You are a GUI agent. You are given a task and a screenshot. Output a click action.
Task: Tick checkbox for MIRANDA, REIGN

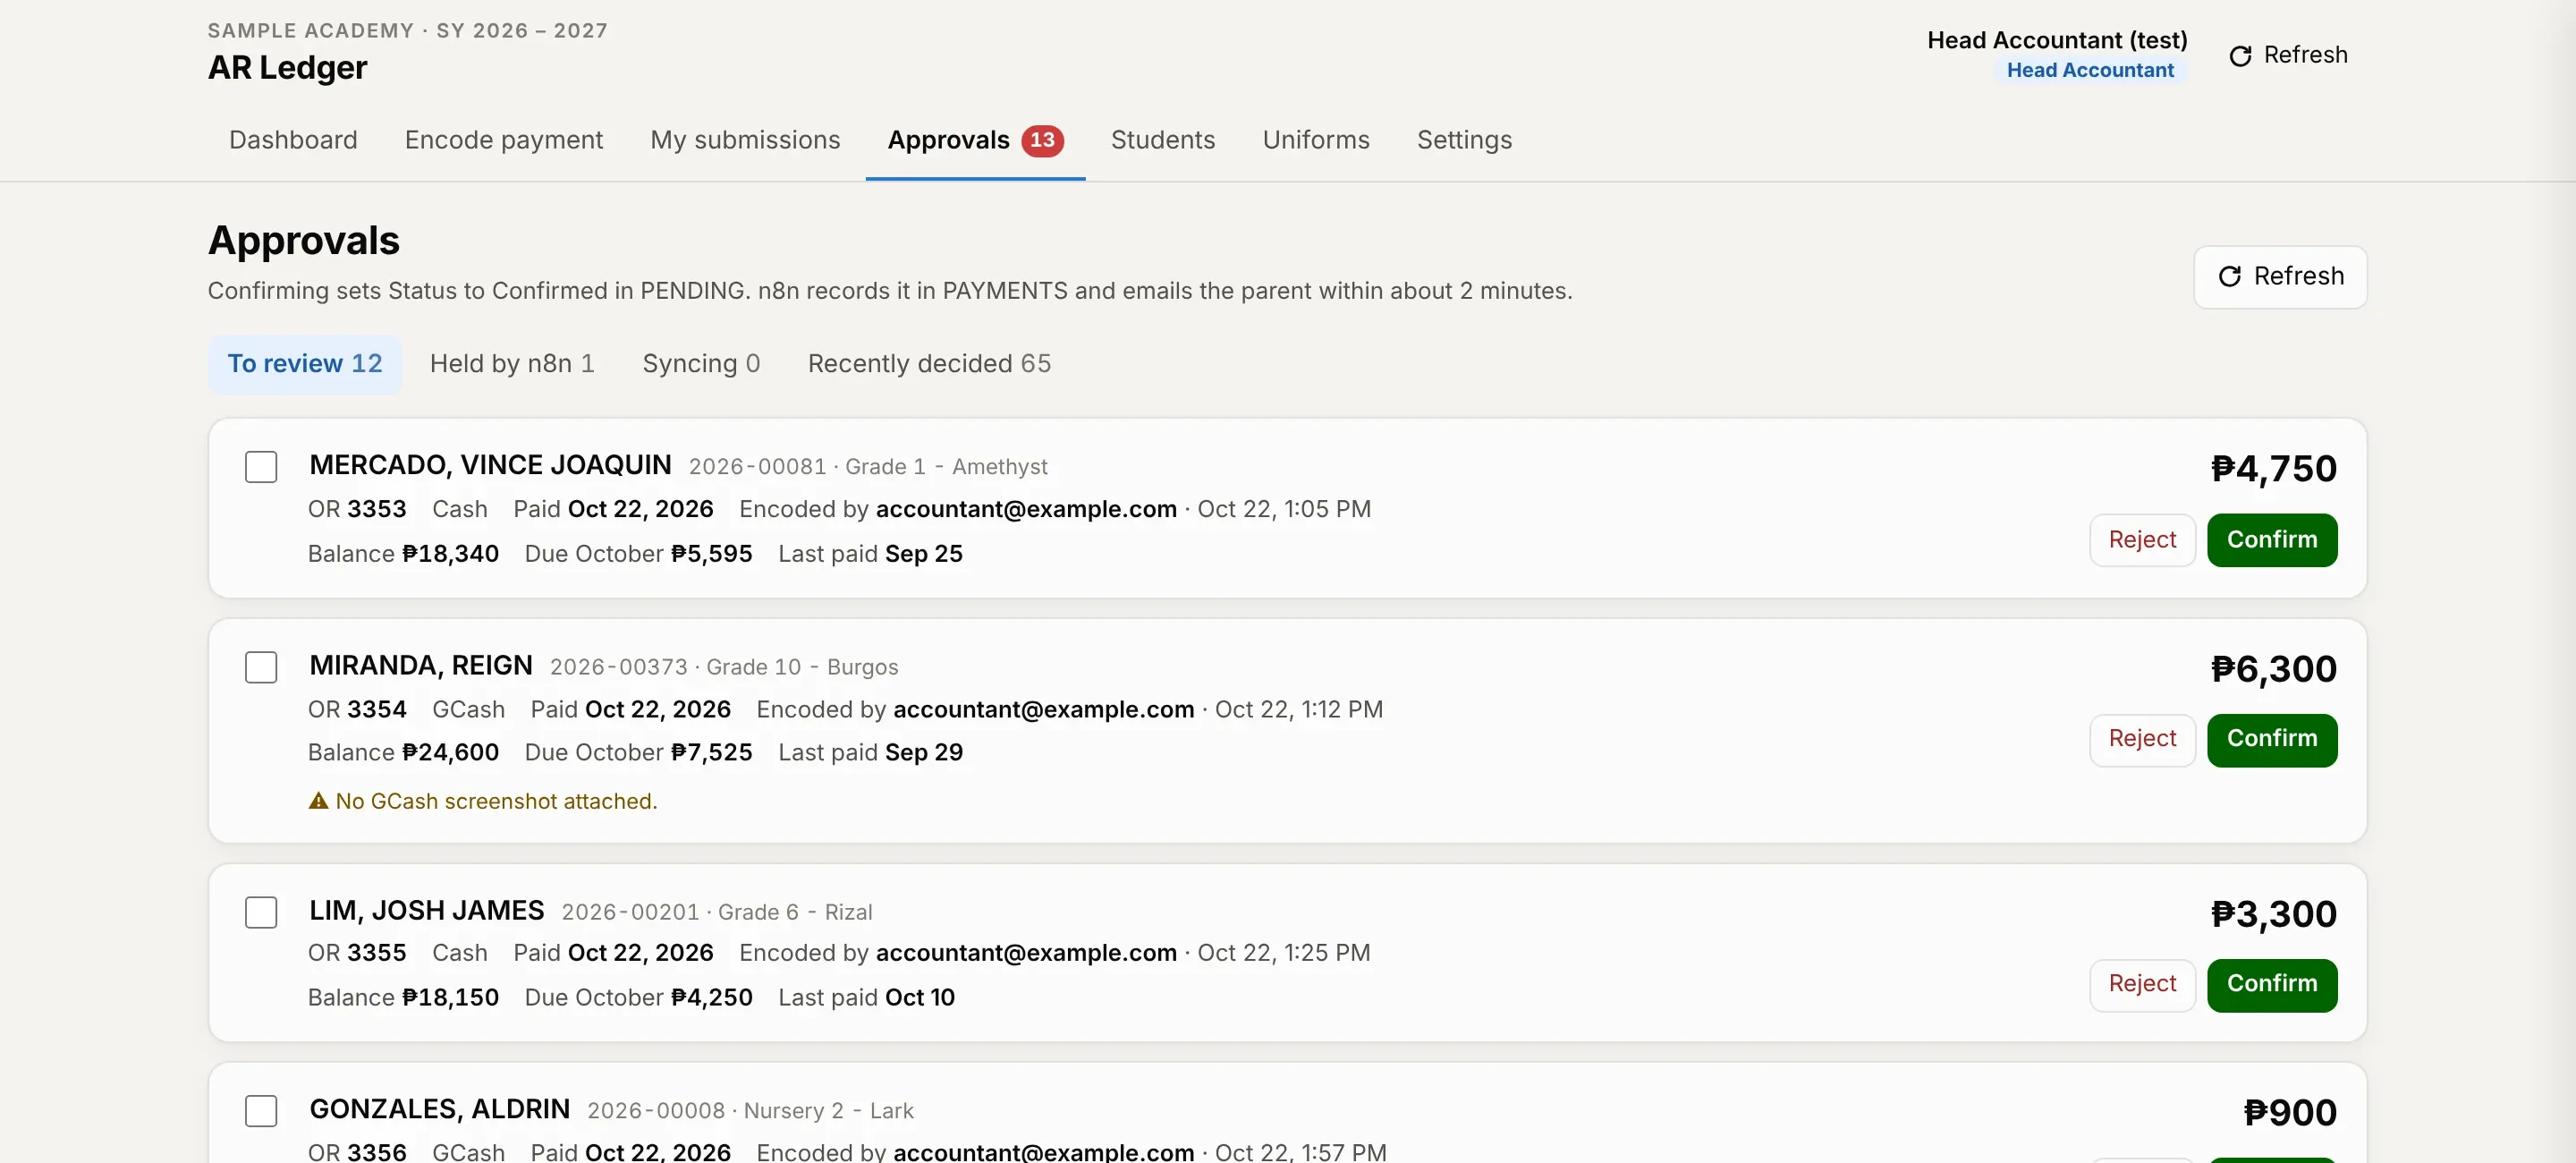pyautogui.click(x=261, y=667)
